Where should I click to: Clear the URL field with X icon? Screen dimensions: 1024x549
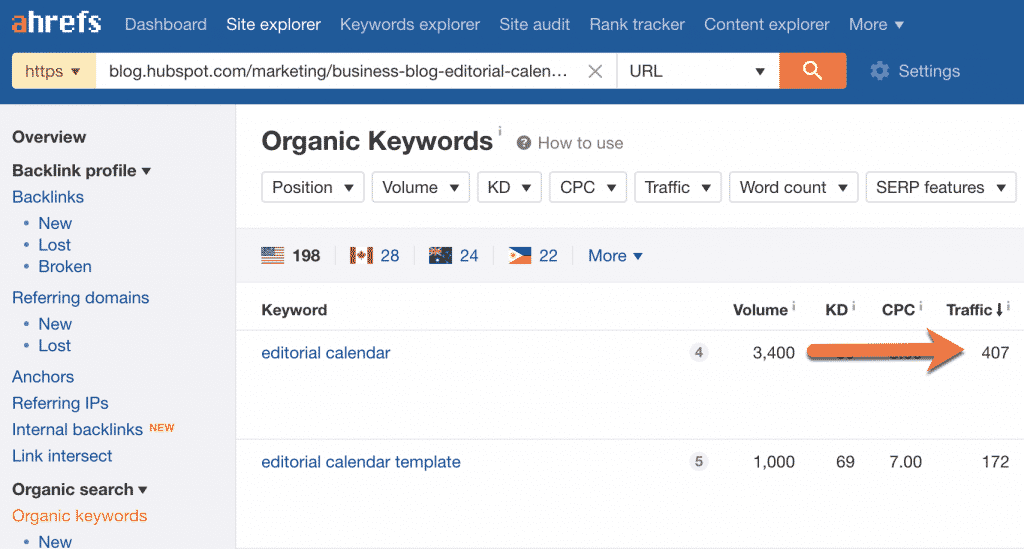point(595,71)
